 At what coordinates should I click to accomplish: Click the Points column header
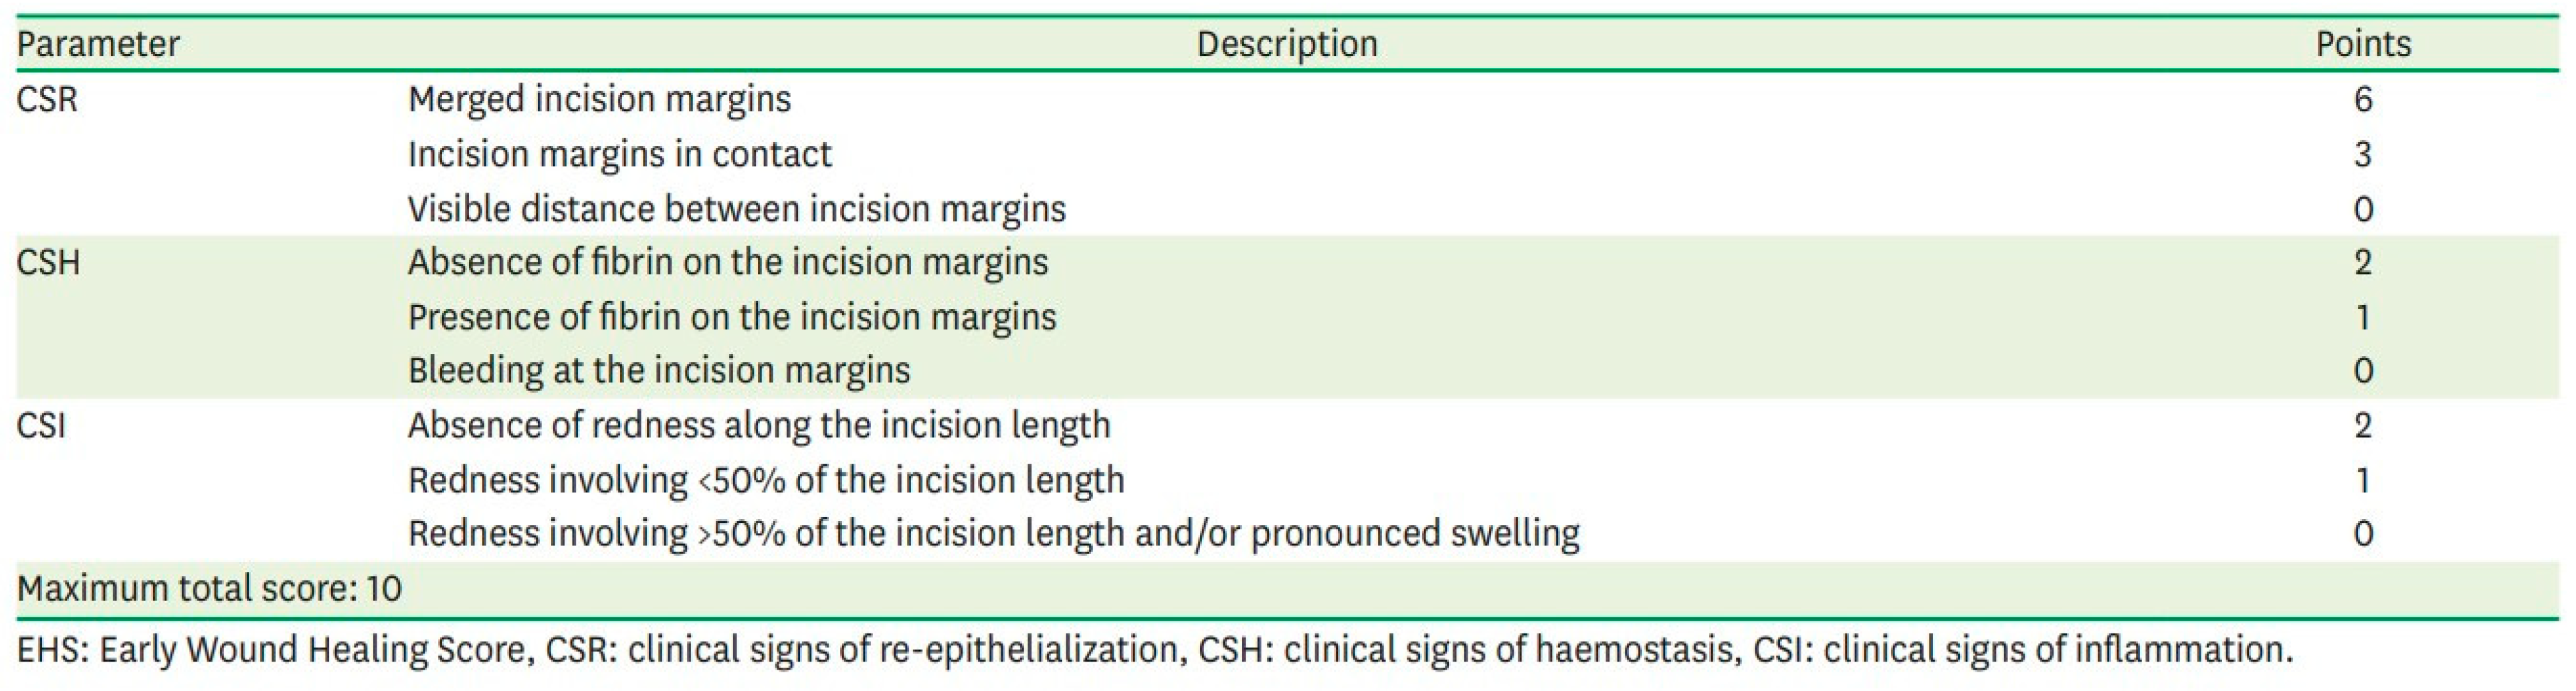[2363, 44]
